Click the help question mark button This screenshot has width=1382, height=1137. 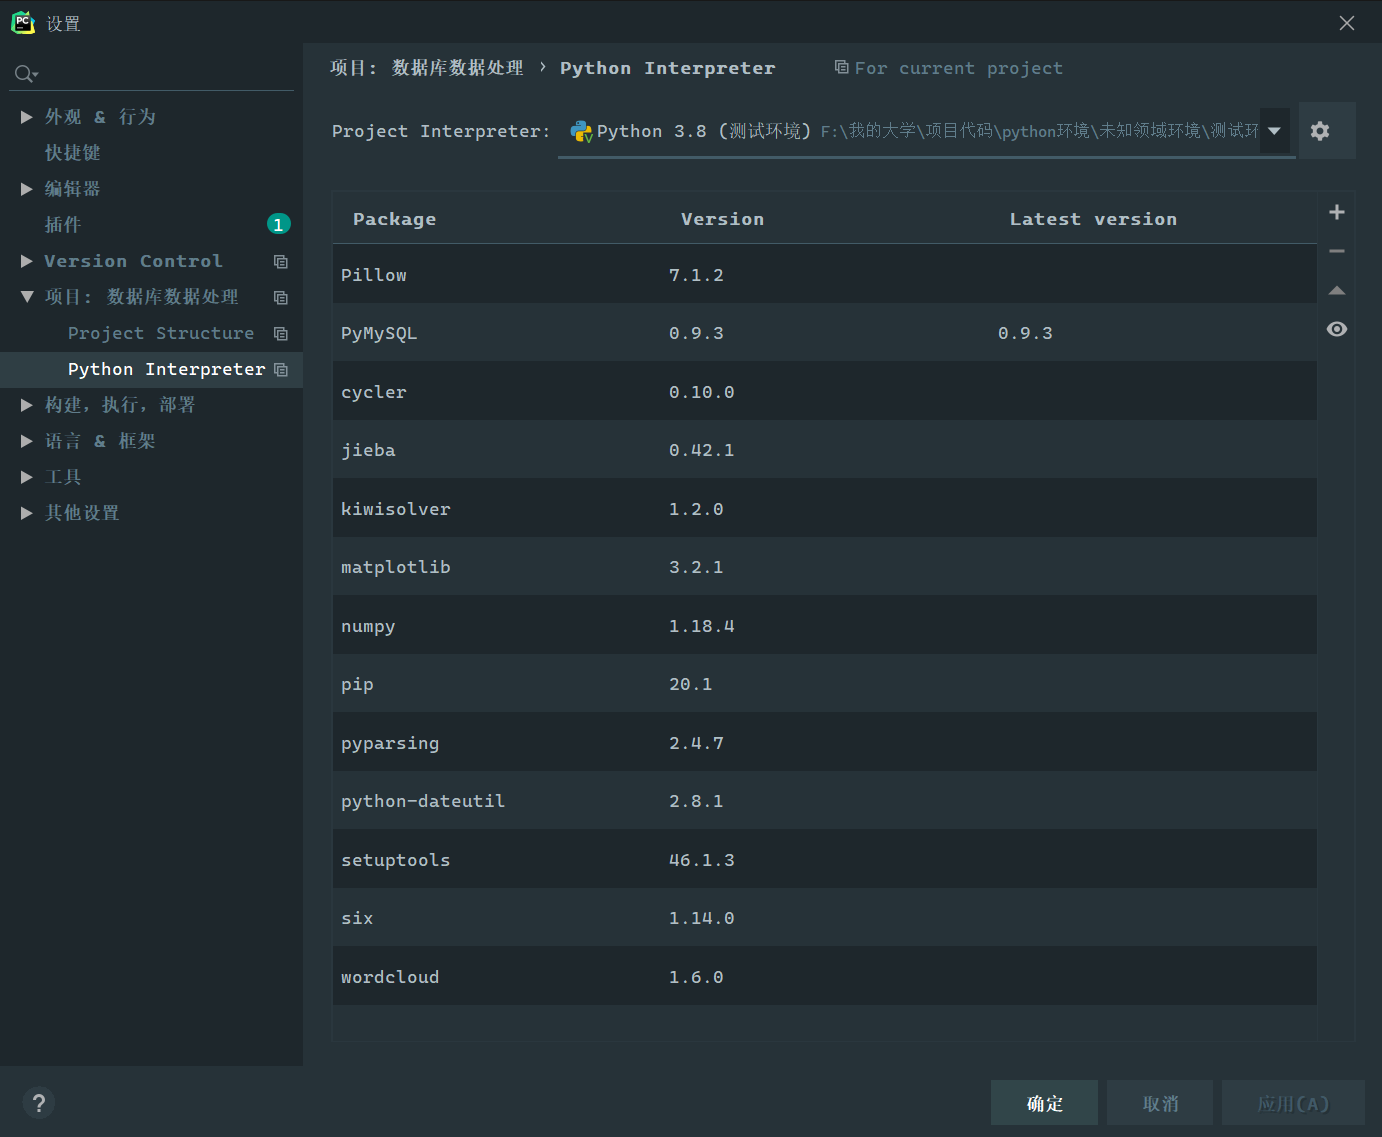click(38, 1103)
